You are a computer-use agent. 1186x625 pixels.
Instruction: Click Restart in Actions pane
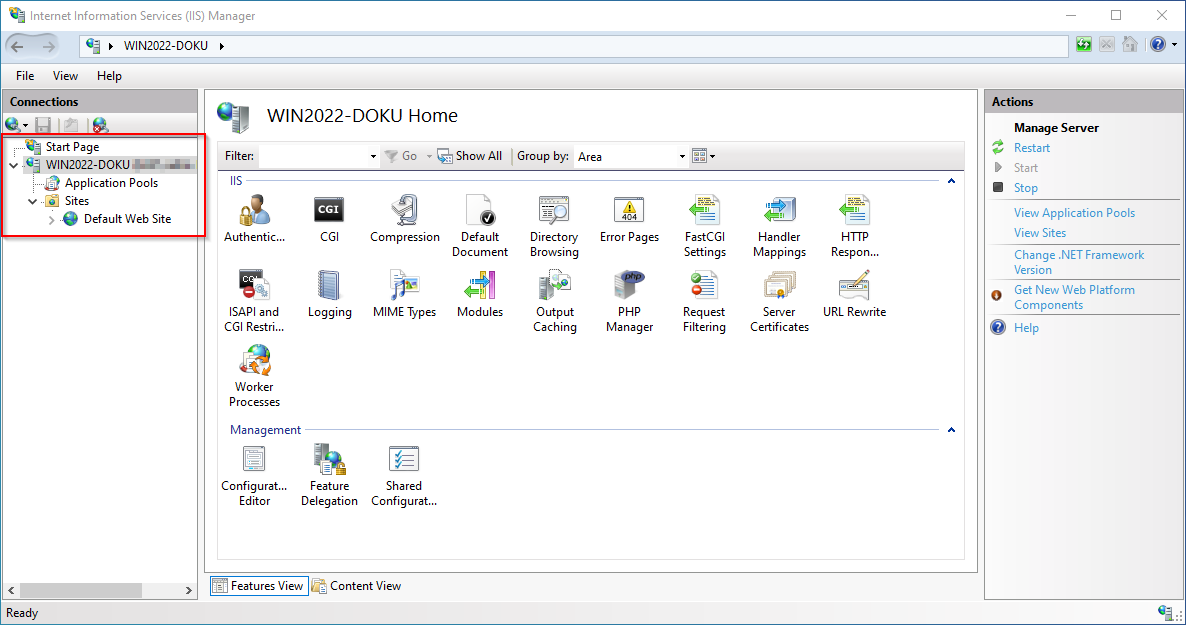click(x=1032, y=148)
